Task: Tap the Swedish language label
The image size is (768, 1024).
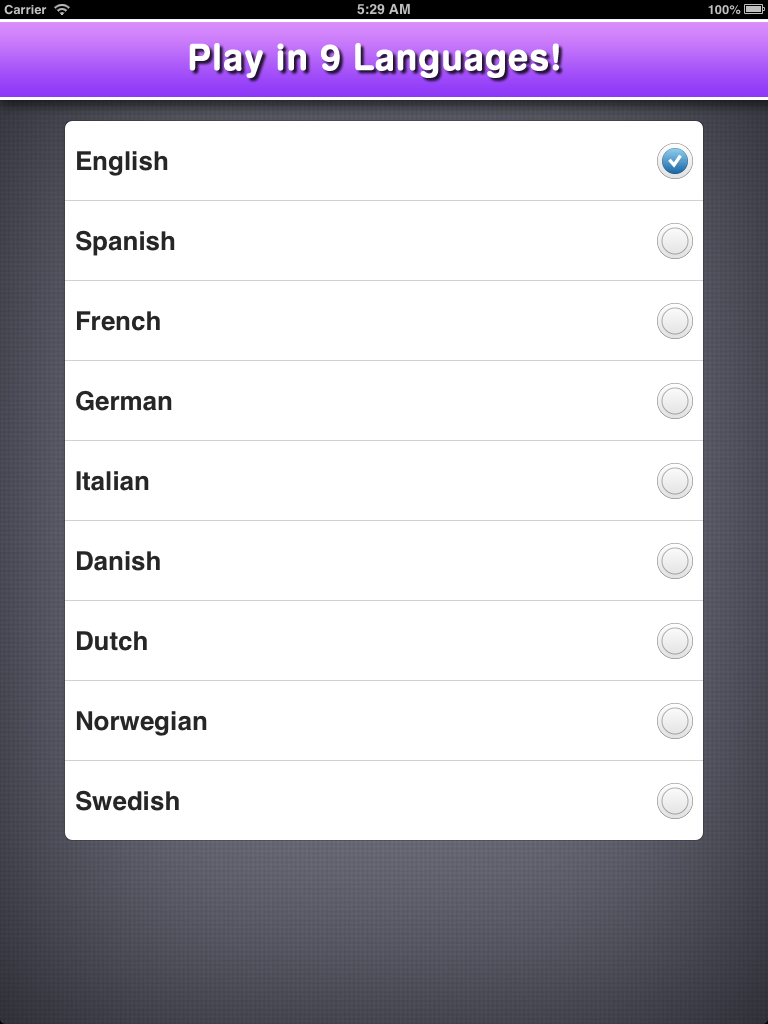Action: click(128, 801)
